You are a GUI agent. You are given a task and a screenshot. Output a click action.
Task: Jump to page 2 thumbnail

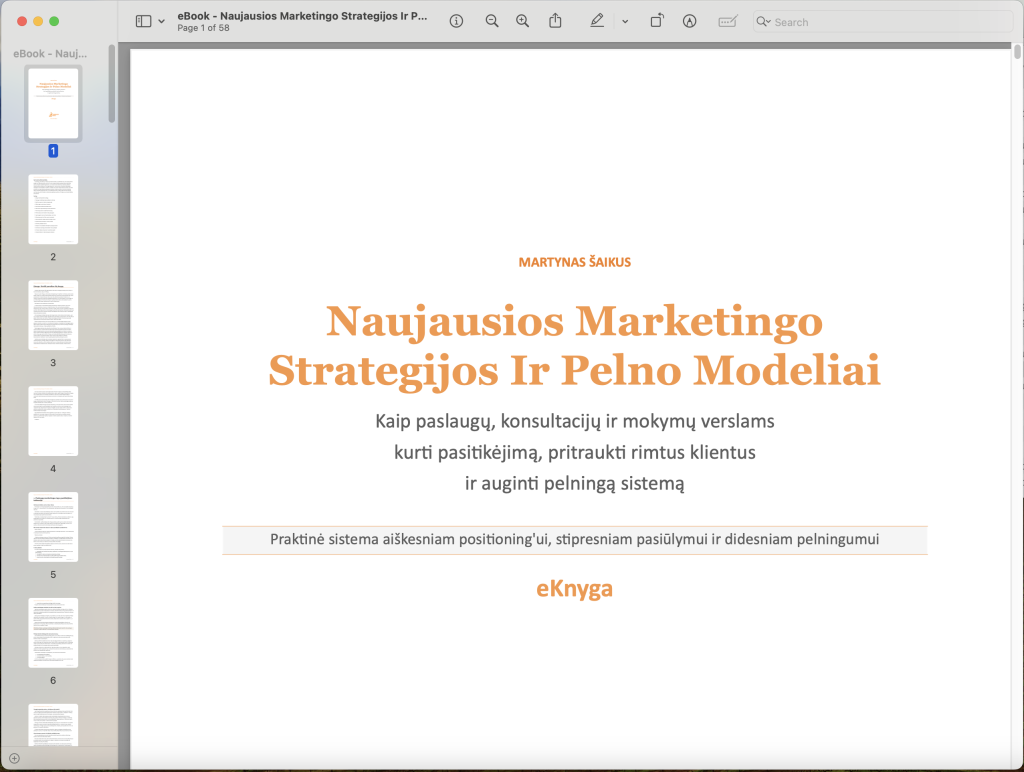tap(54, 209)
